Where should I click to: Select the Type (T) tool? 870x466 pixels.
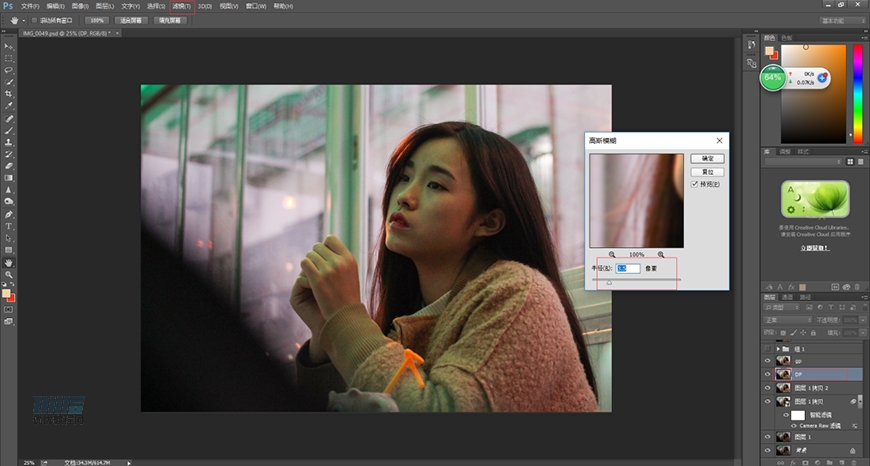9,226
